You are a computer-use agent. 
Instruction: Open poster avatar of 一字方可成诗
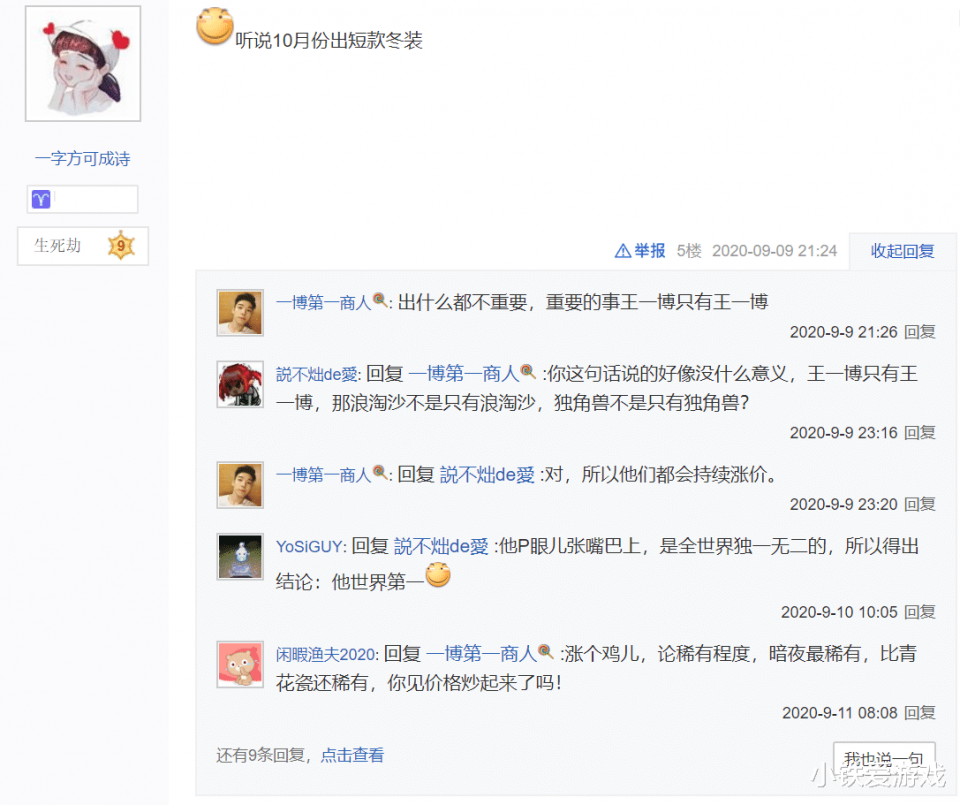(x=83, y=64)
